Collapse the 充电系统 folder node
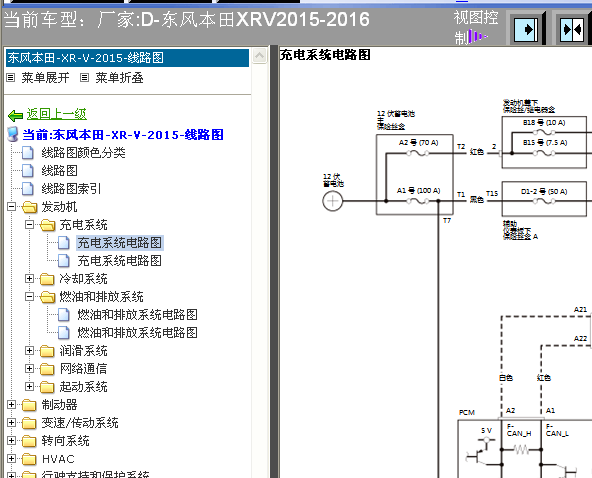This screenshot has width=592, height=478. [29, 225]
